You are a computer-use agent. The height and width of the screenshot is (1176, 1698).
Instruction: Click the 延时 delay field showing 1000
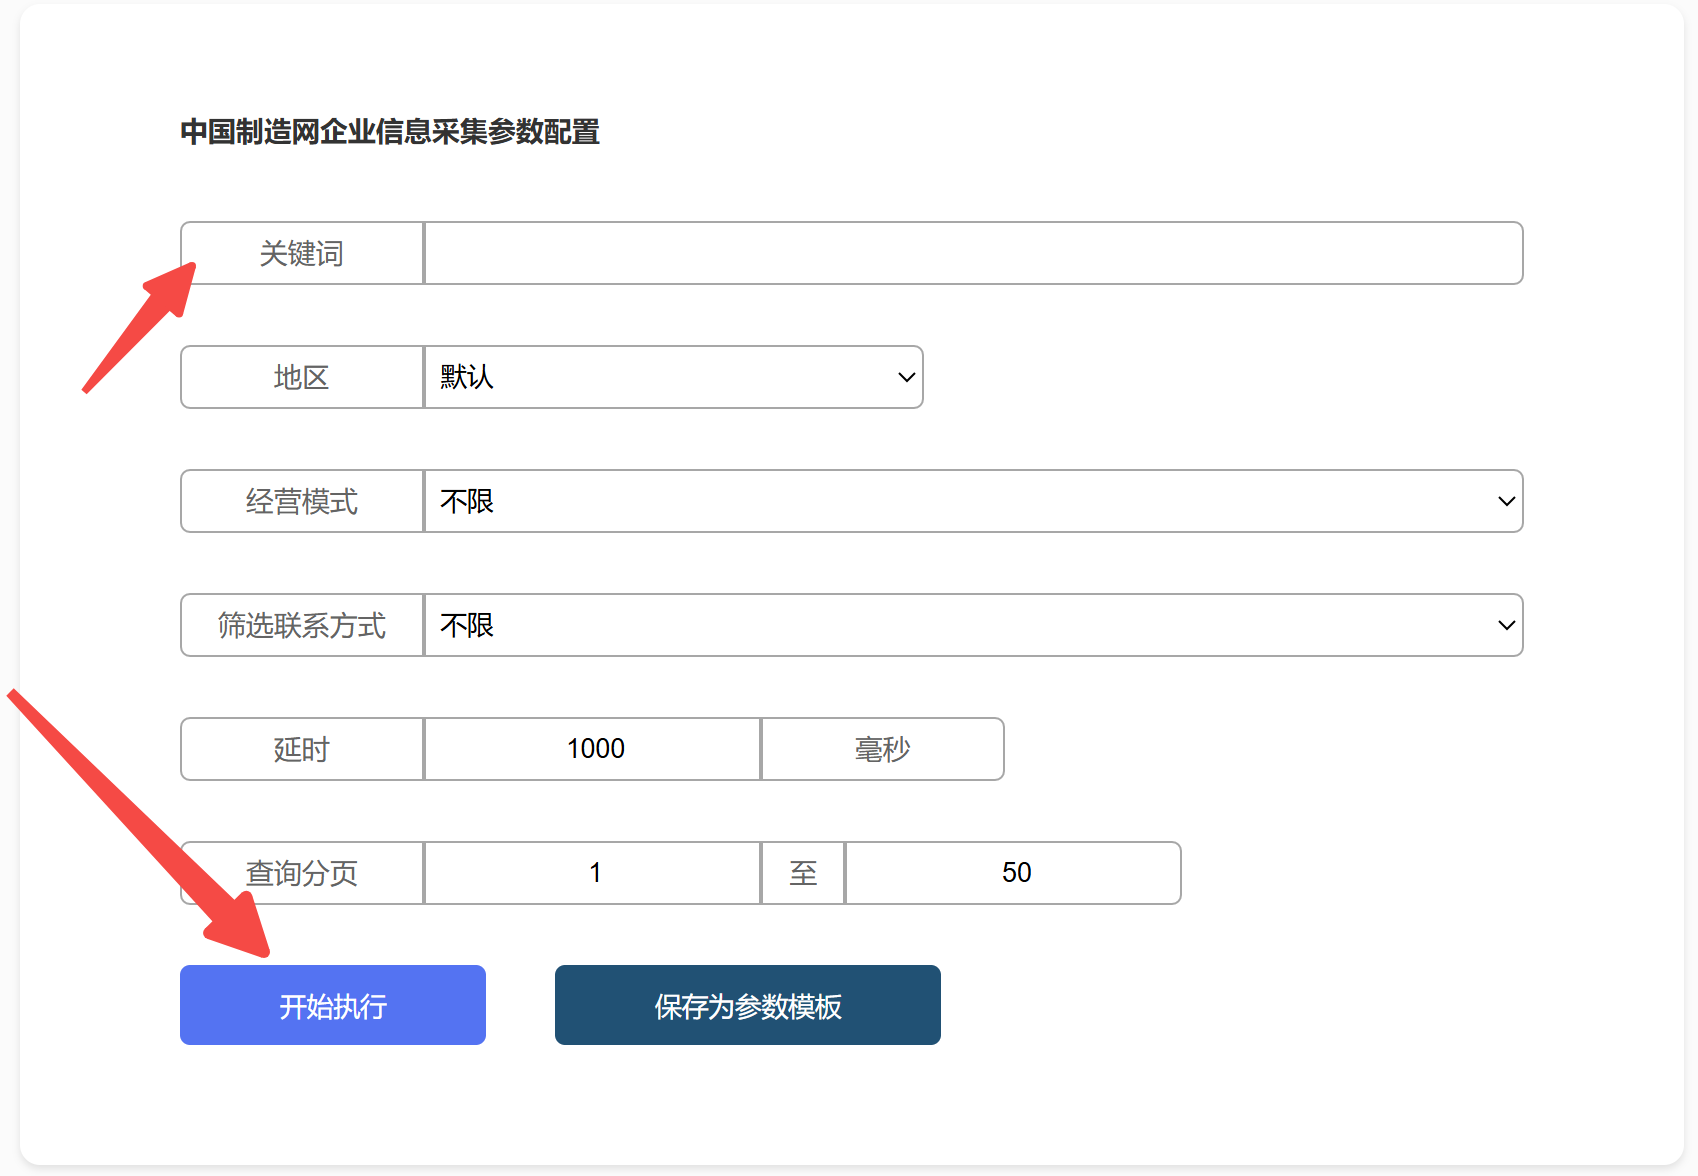(x=593, y=749)
